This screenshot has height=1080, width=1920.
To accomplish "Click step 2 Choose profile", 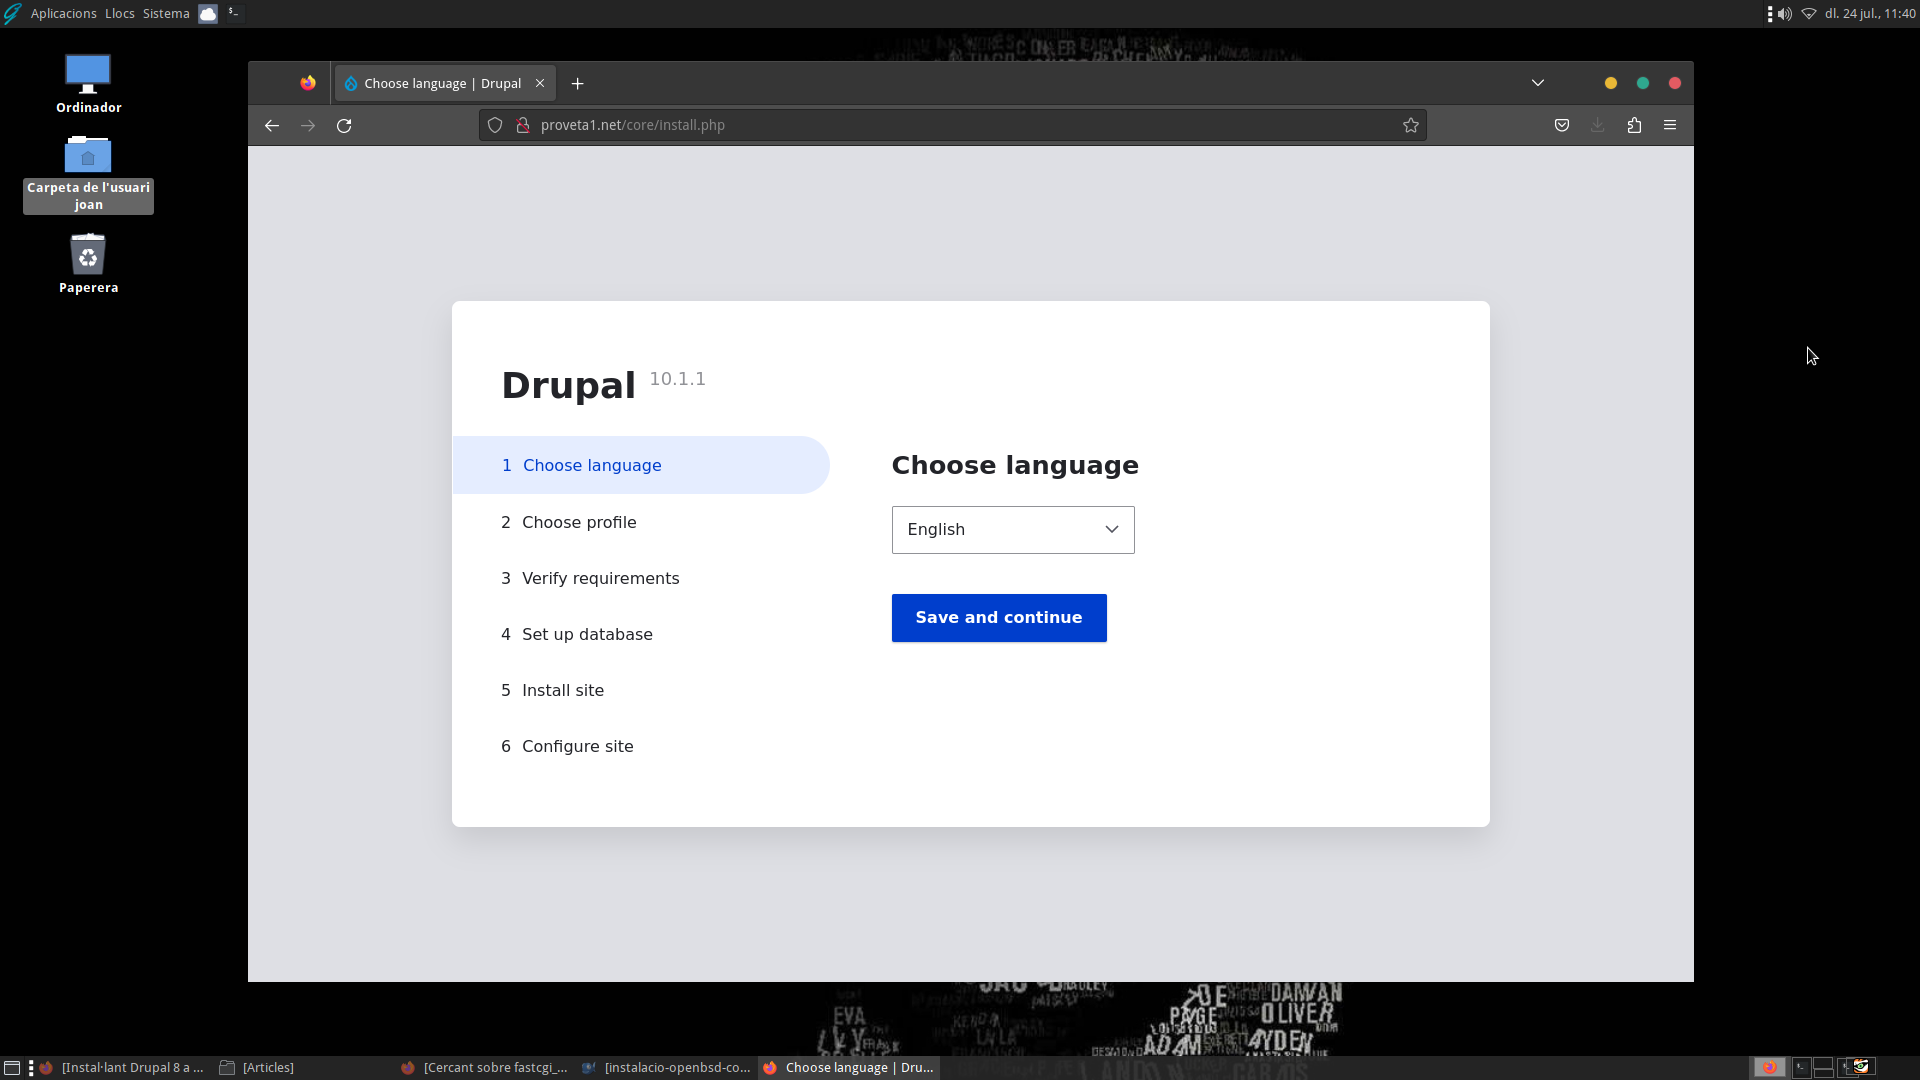I will (x=569, y=522).
